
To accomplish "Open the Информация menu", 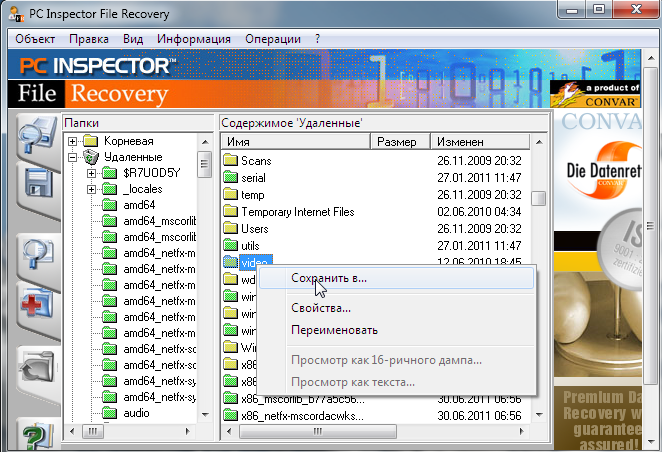I will (x=194, y=39).
